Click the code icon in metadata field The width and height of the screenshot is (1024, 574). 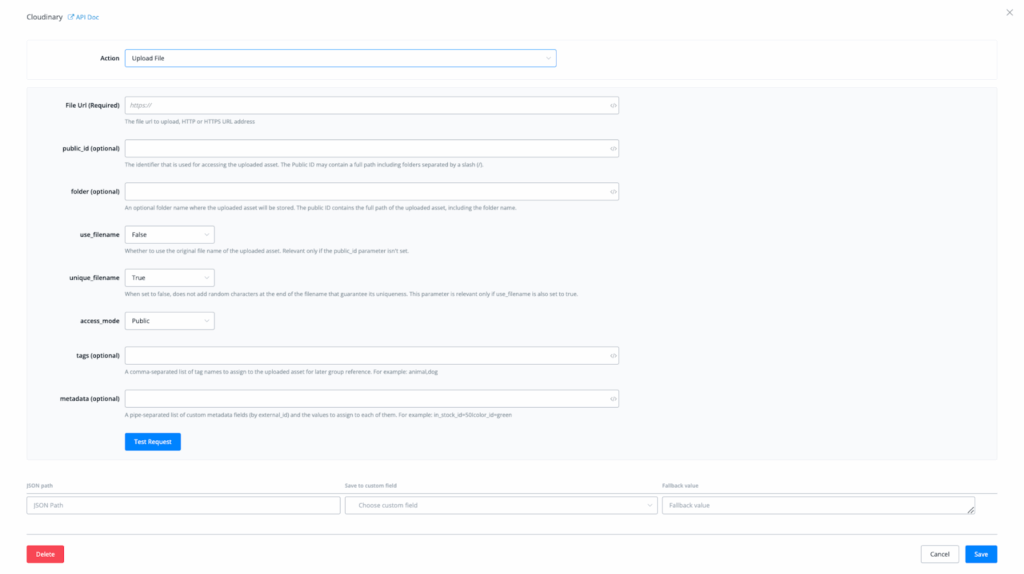(x=613, y=398)
